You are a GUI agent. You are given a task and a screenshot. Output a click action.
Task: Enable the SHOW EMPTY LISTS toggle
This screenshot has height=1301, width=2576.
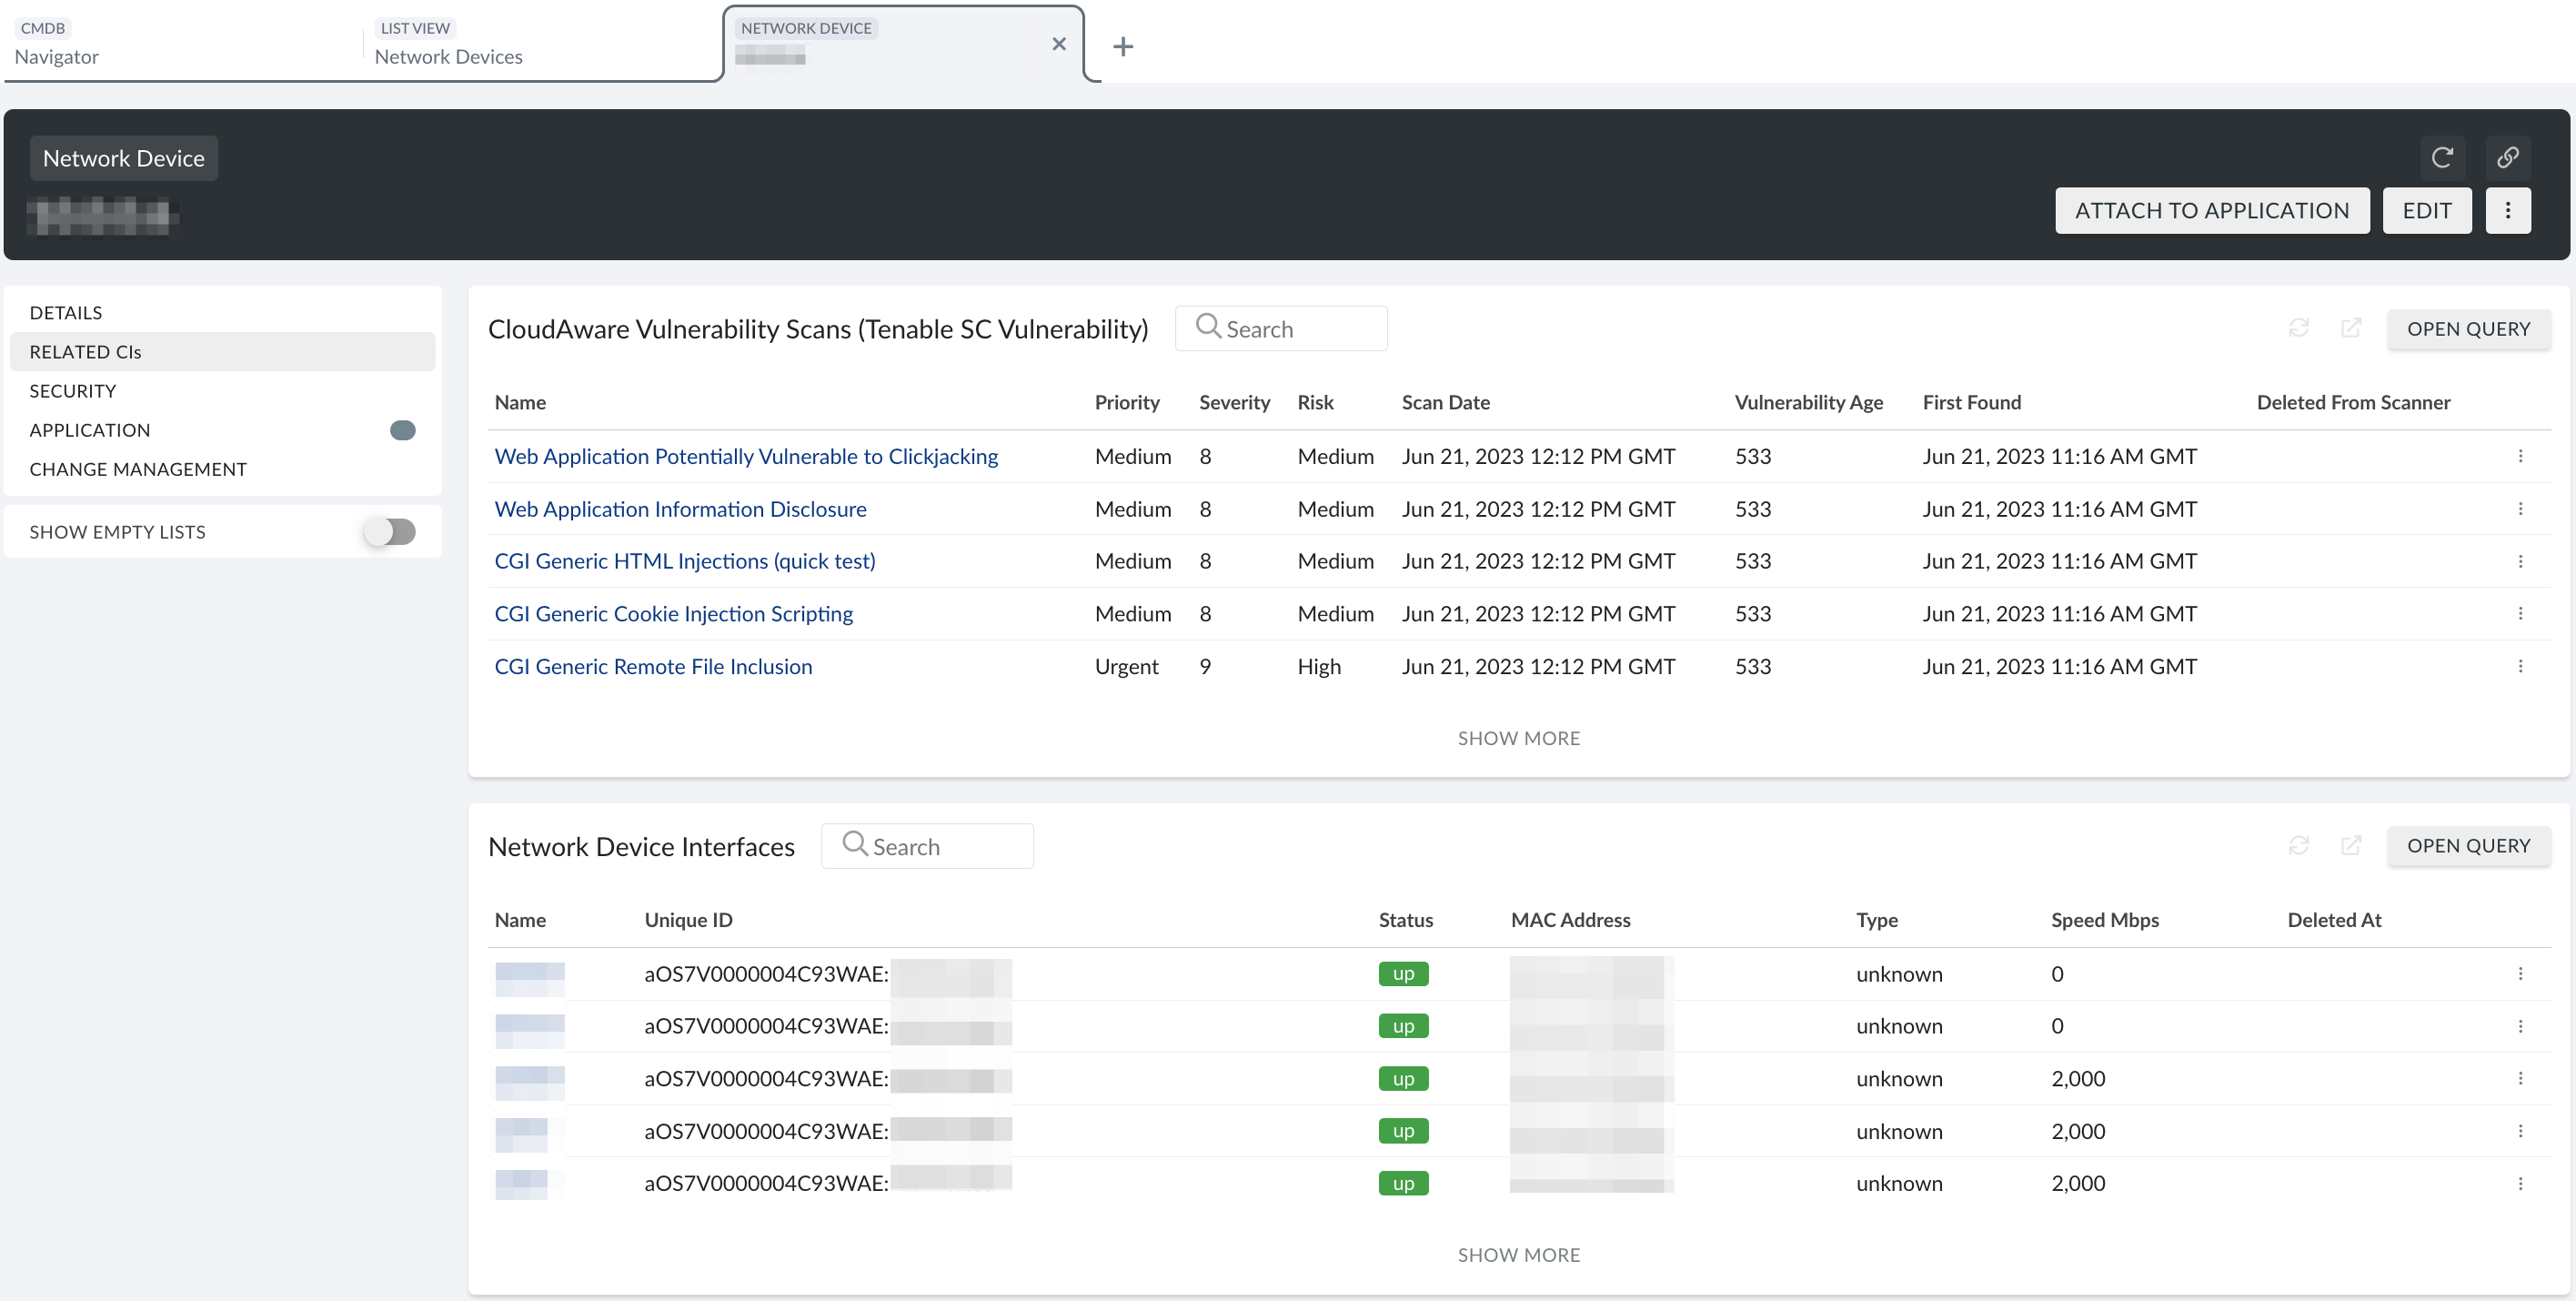tap(390, 531)
